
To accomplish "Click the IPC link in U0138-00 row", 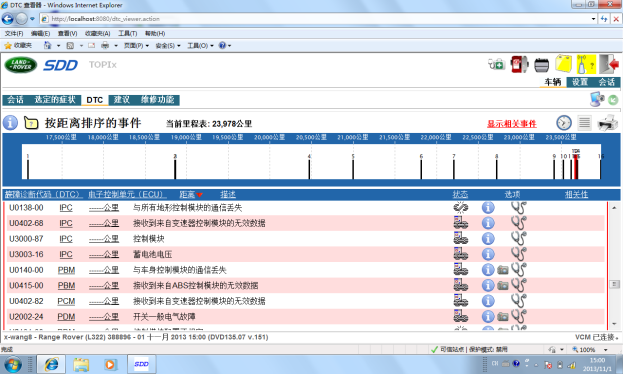I will tap(66, 207).
